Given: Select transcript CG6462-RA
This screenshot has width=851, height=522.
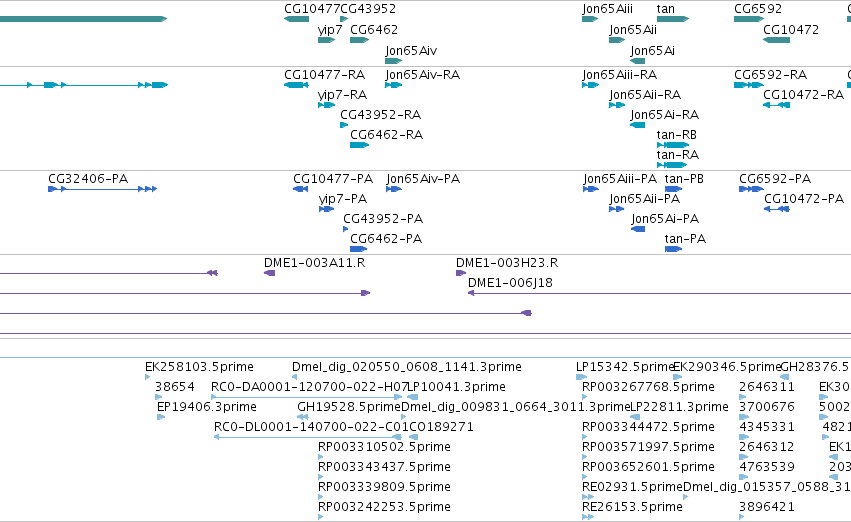Looking at the screenshot, I should pyautogui.click(x=386, y=135).
